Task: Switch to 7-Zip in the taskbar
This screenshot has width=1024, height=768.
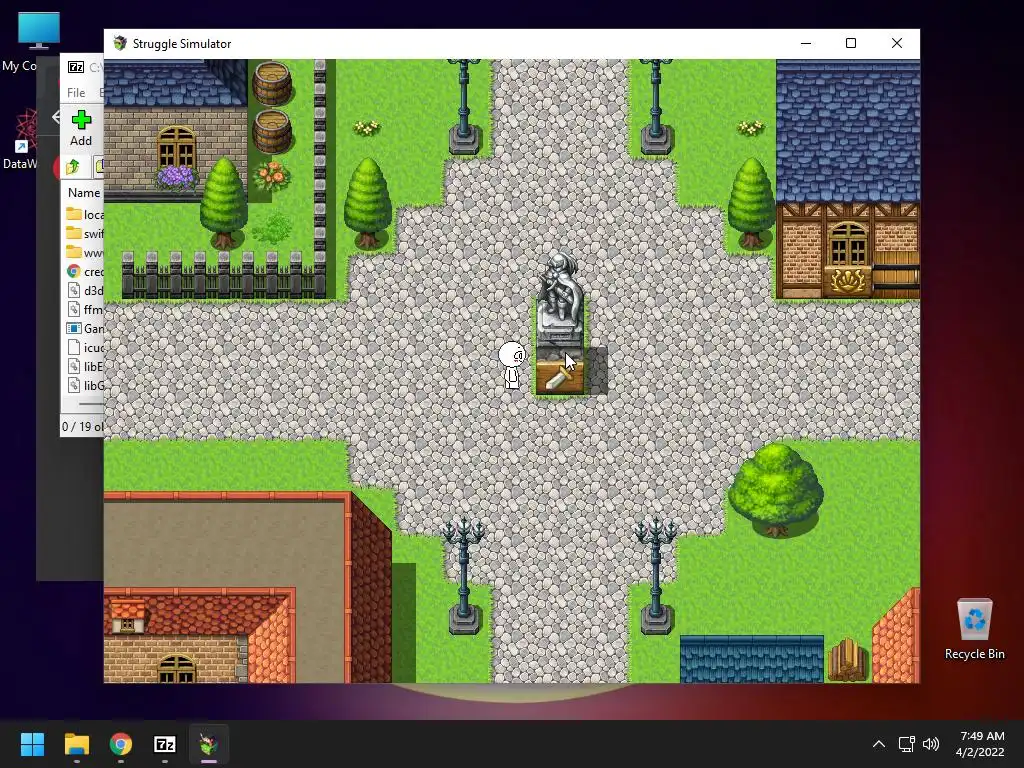Action: coord(165,744)
